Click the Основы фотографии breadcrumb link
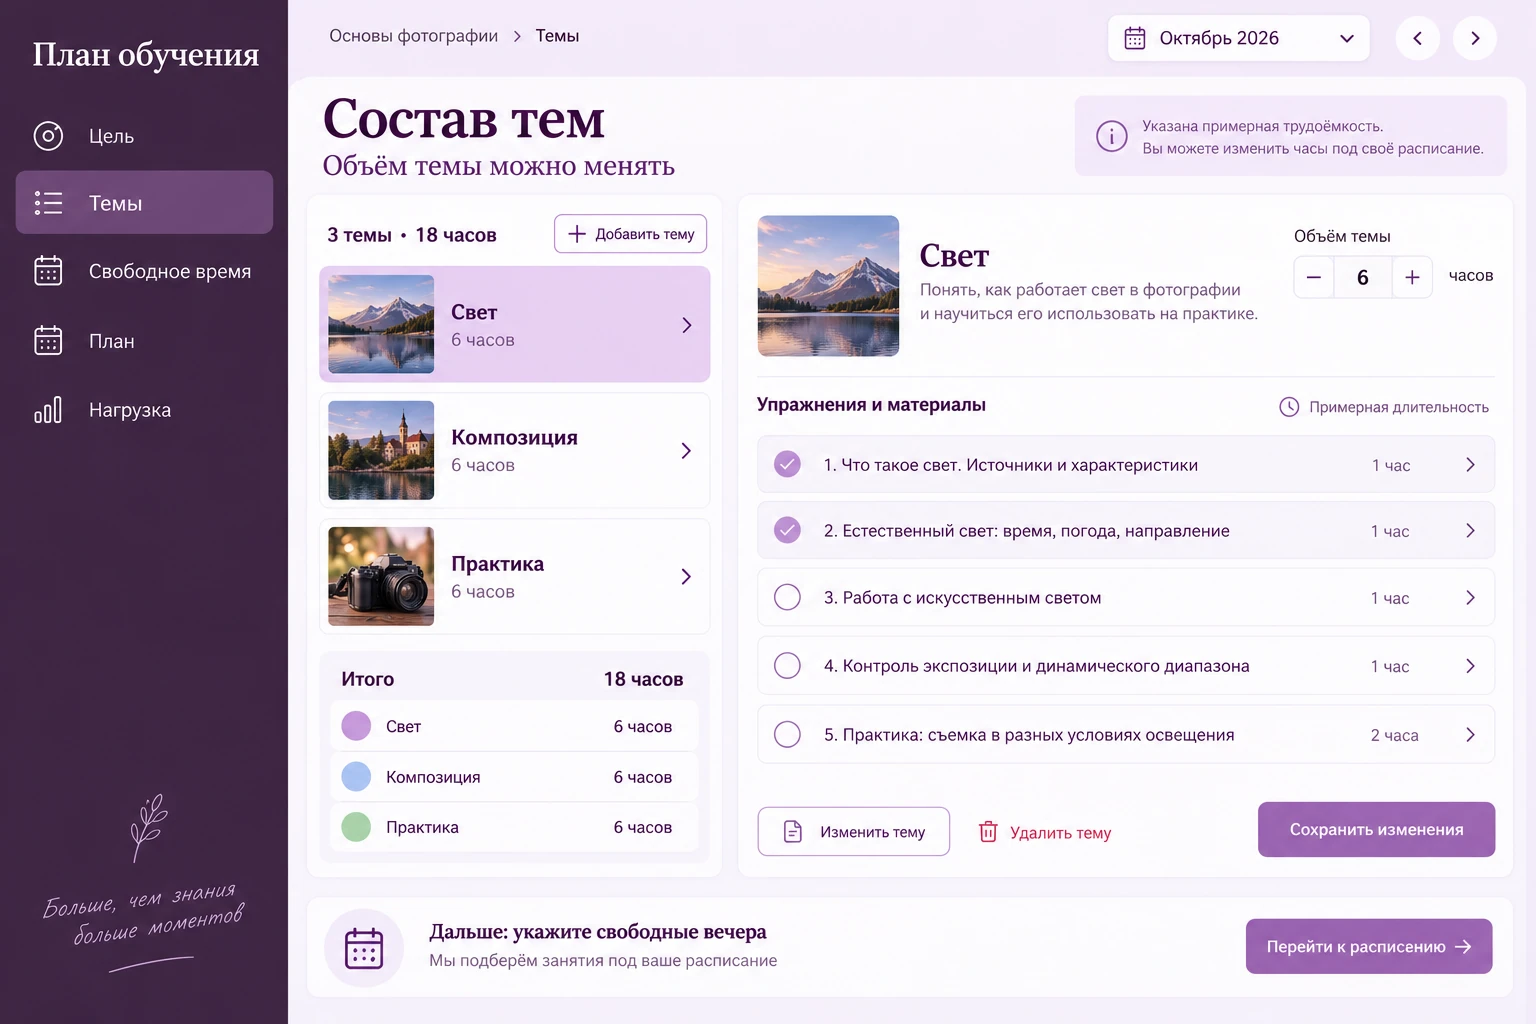 [x=414, y=36]
